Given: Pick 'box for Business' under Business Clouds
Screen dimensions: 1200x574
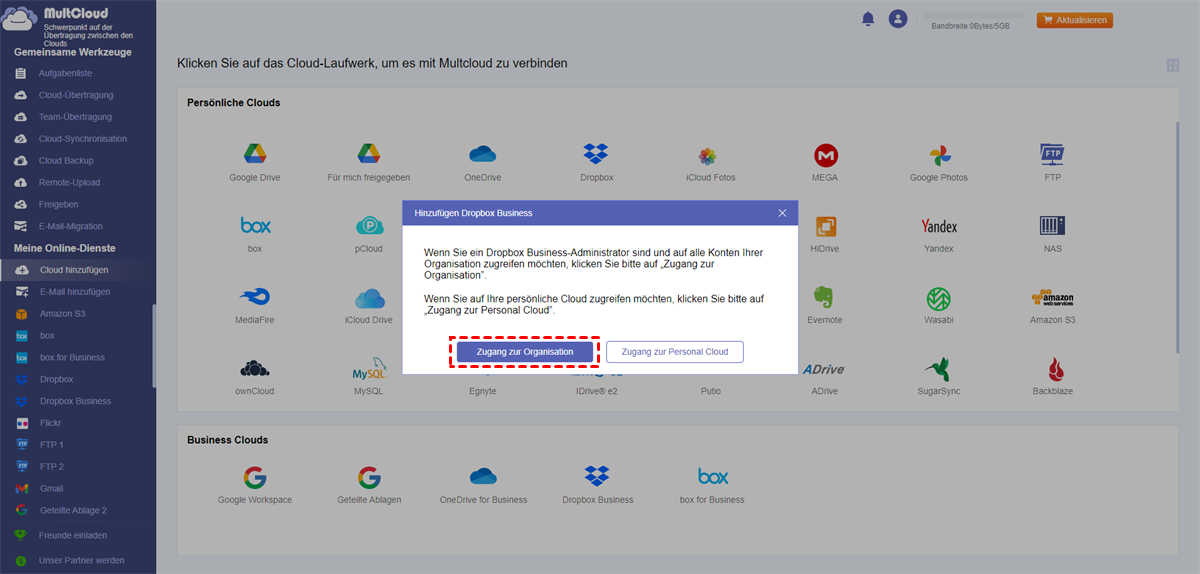Looking at the screenshot, I should [x=712, y=477].
